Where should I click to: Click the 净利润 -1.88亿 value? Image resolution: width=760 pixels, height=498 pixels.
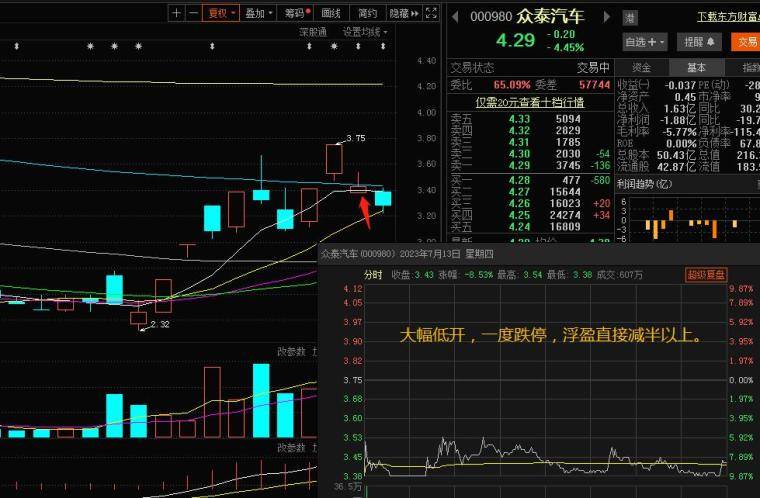pyautogui.click(x=678, y=120)
